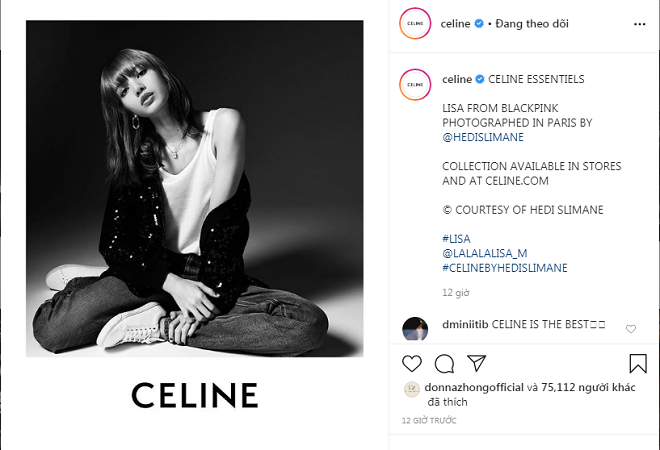The height and width of the screenshot is (450, 660).
Task: Open donnazhongofficial small avatar
Action: 412,389
